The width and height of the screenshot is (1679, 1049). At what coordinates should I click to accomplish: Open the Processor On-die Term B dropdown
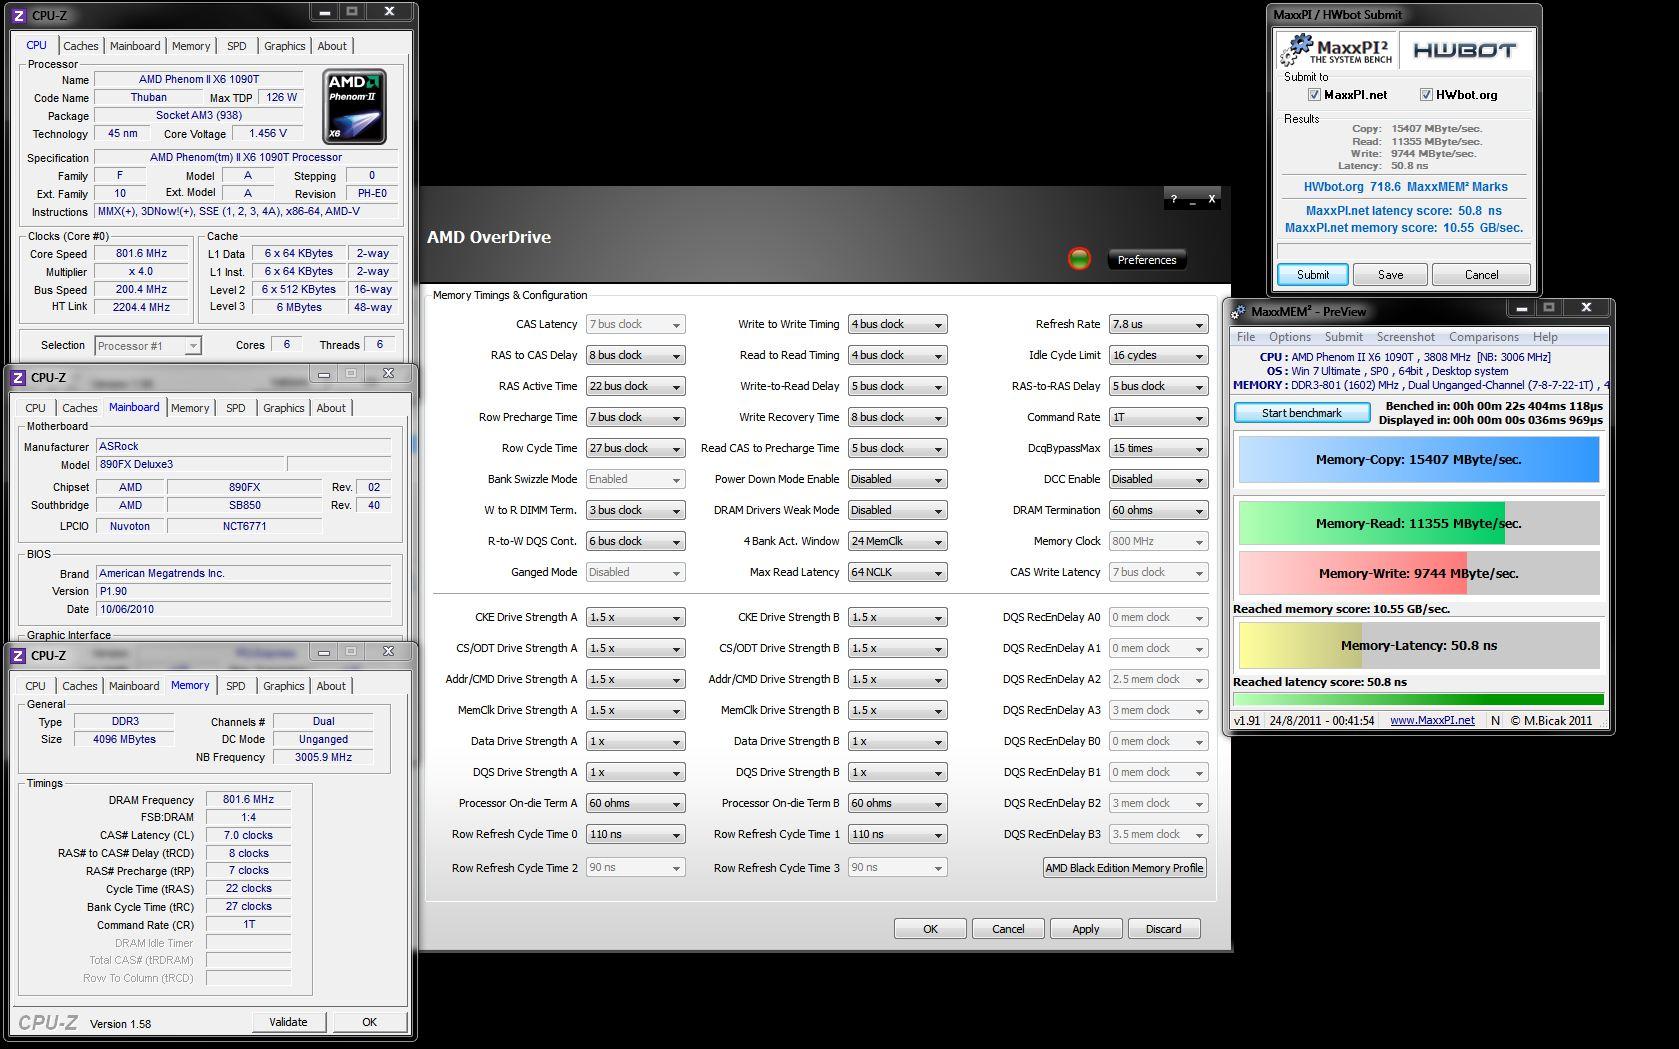click(x=897, y=803)
